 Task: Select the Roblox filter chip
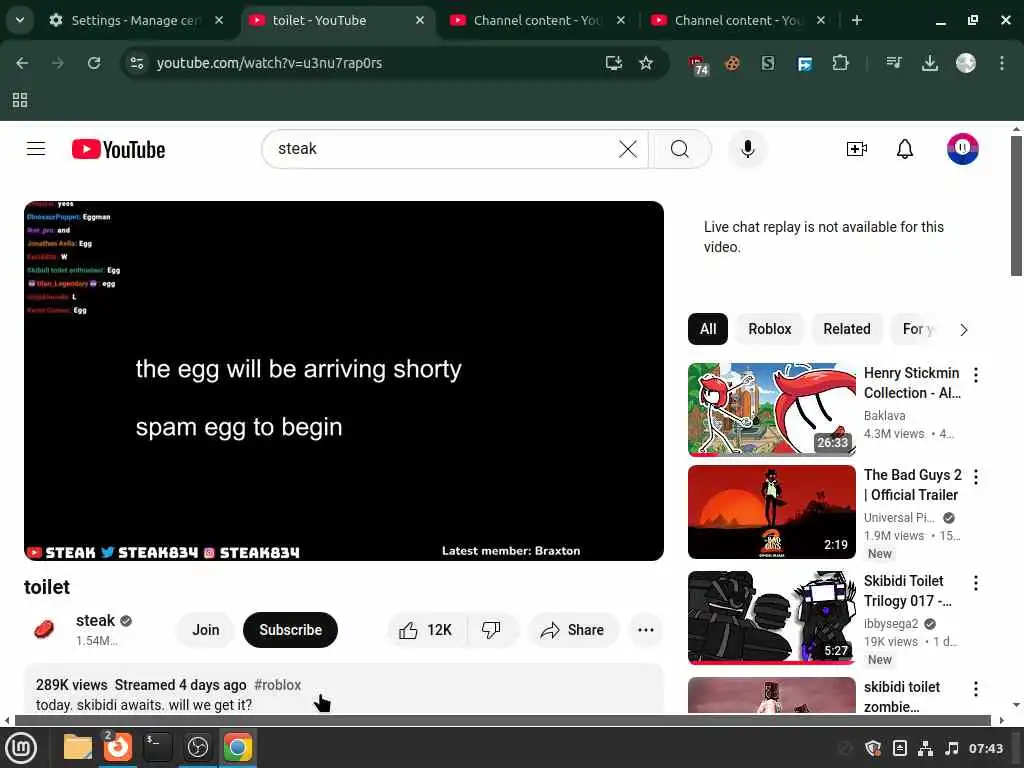[x=770, y=329]
